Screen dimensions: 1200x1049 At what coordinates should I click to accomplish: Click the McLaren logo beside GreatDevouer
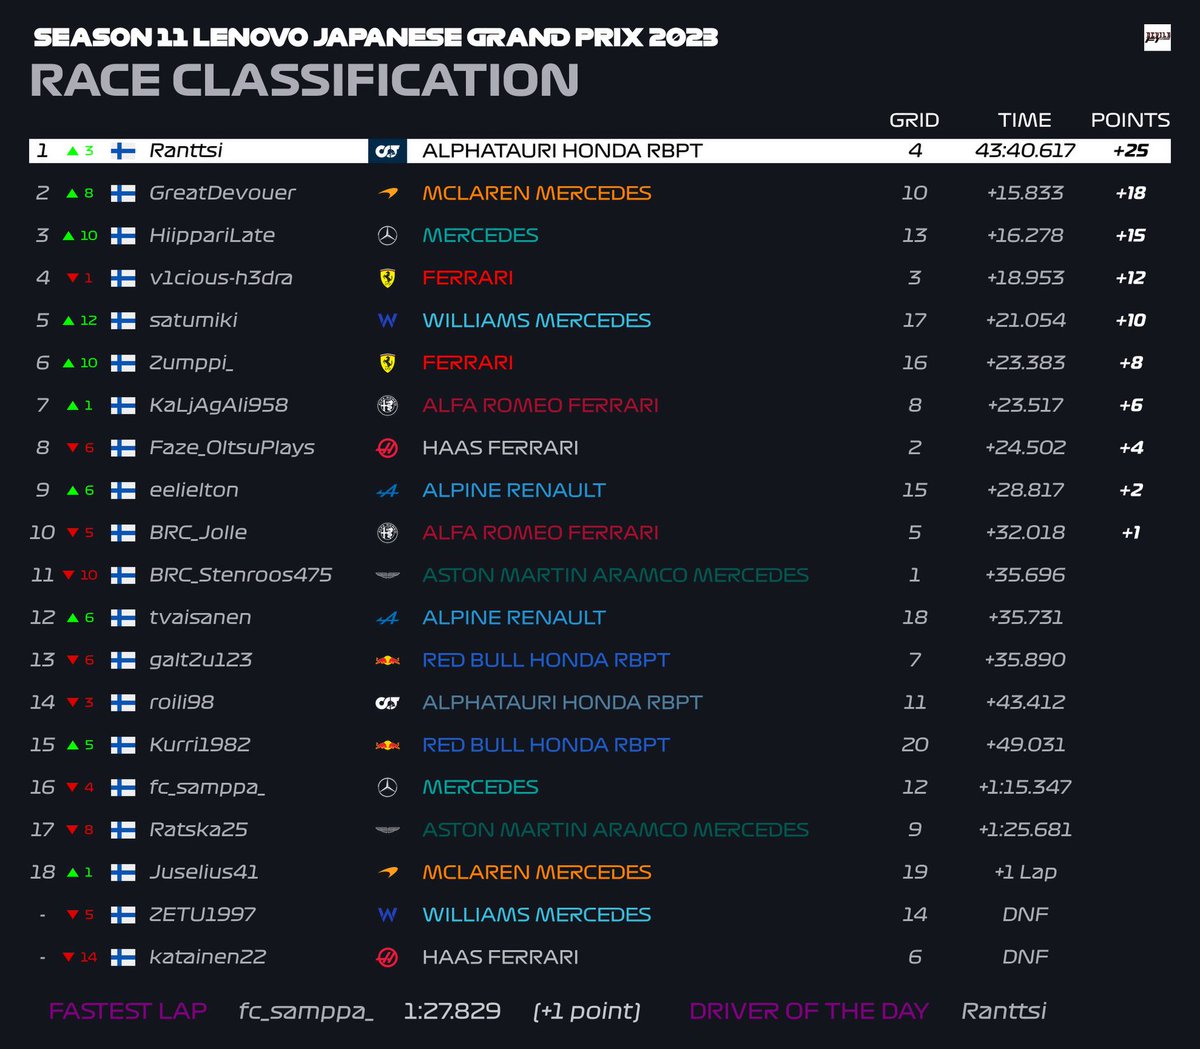click(387, 193)
